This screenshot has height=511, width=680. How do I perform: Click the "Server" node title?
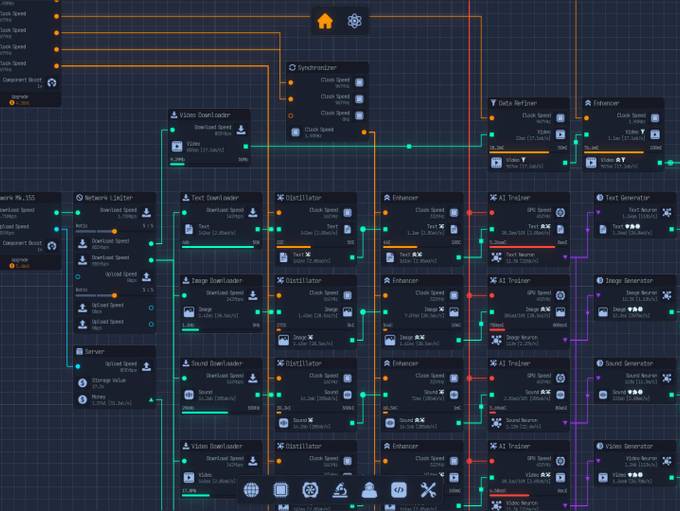pos(94,351)
